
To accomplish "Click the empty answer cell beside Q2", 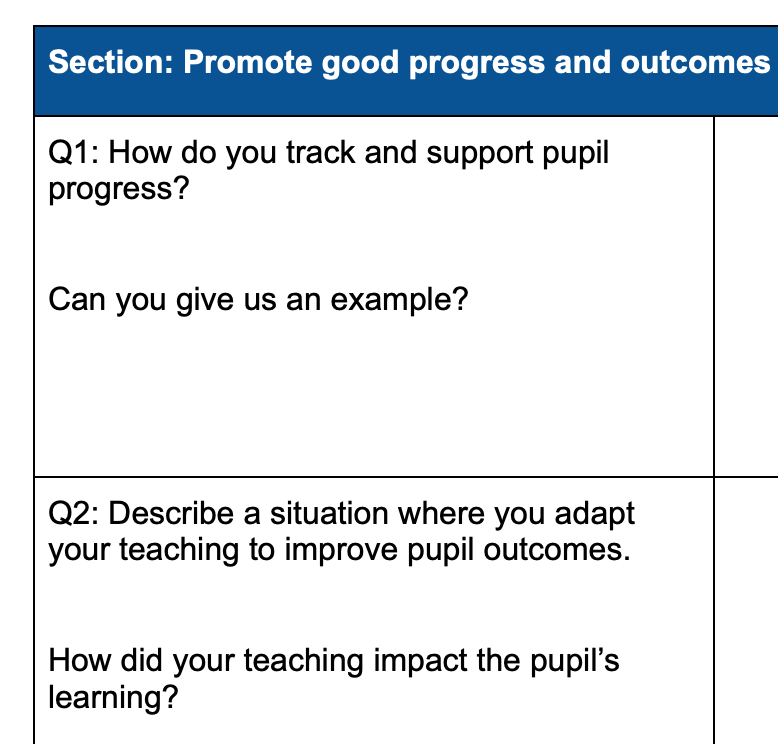I will 746,610.
